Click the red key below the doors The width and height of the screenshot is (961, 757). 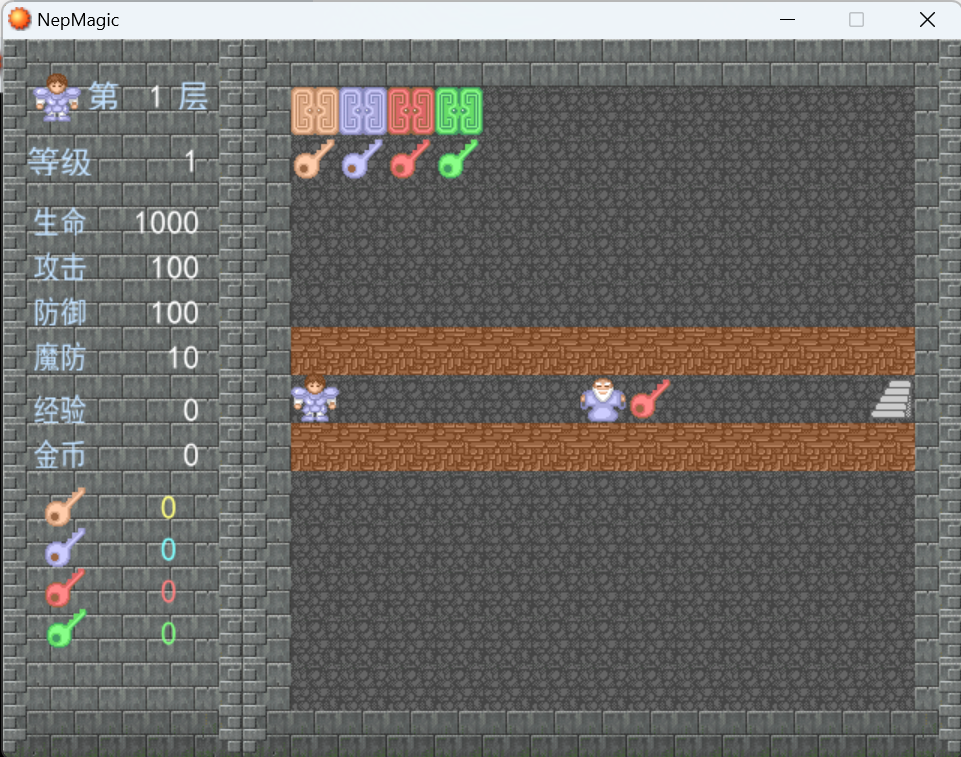coord(410,159)
